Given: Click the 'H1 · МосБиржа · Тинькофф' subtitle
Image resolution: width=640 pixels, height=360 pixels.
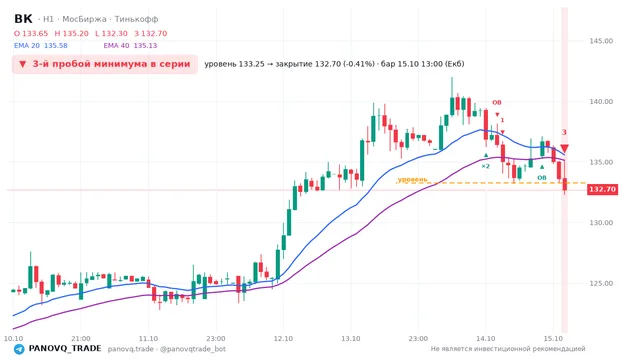Looking at the screenshot, I should pos(100,19).
